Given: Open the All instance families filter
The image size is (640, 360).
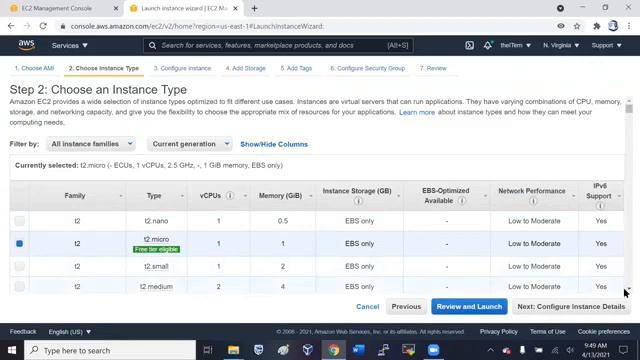Looking at the screenshot, I should 91,144.
